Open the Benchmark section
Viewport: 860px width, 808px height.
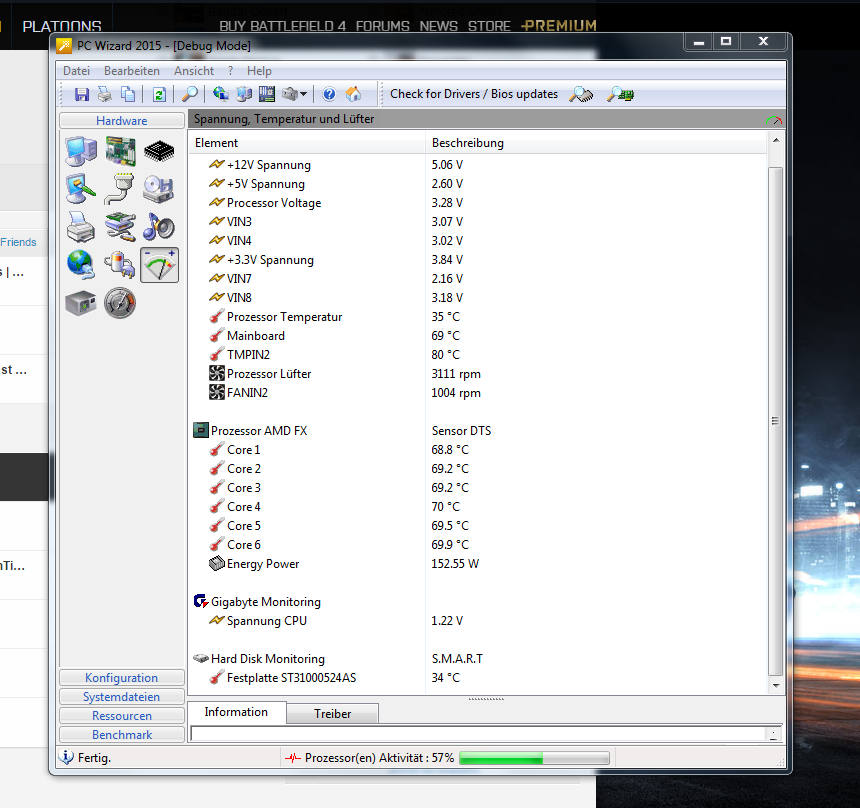[122, 734]
